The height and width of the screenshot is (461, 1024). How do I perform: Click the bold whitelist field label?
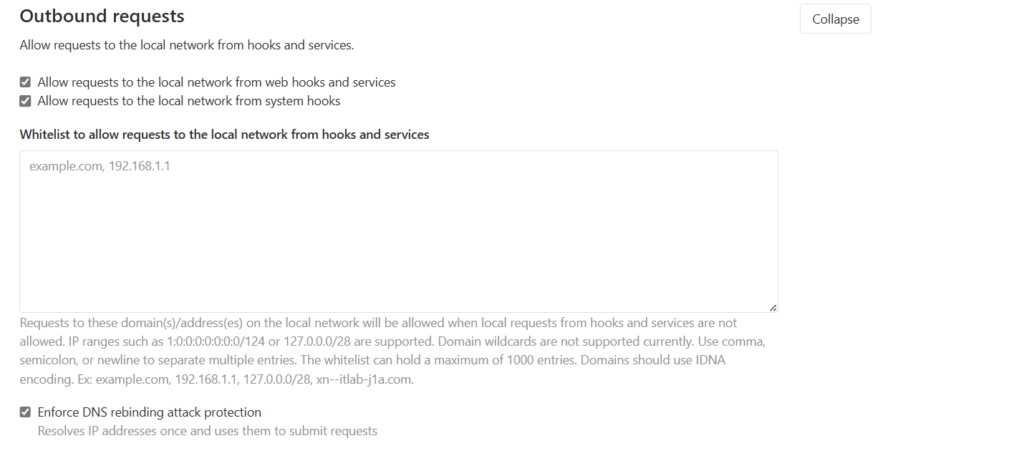coord(224,134)
